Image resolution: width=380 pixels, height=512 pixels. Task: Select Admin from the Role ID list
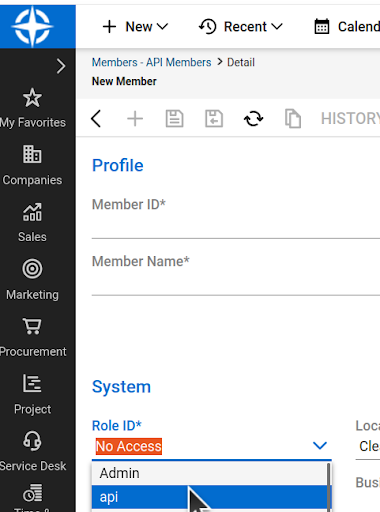coord(209,473)
